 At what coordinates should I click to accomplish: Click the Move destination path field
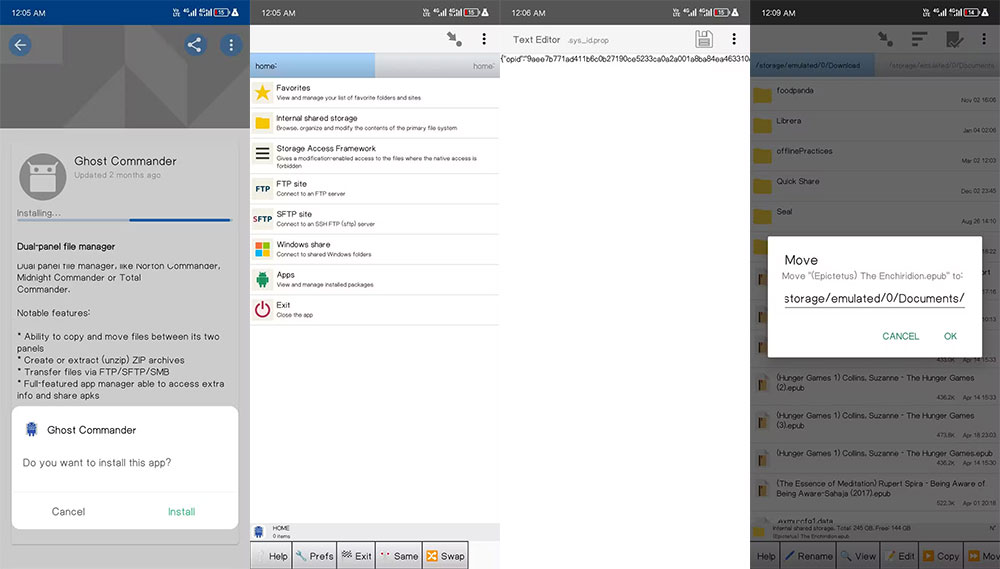(x=874, y=298)
